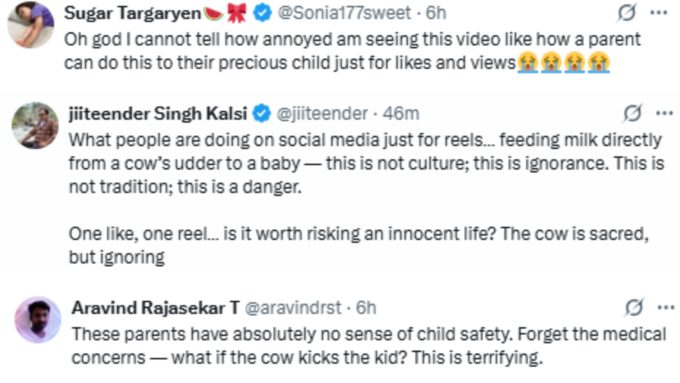The image size is (680, 383).
Task: Open Sugar Targaryen's profile picture
Action: point(31,25)
